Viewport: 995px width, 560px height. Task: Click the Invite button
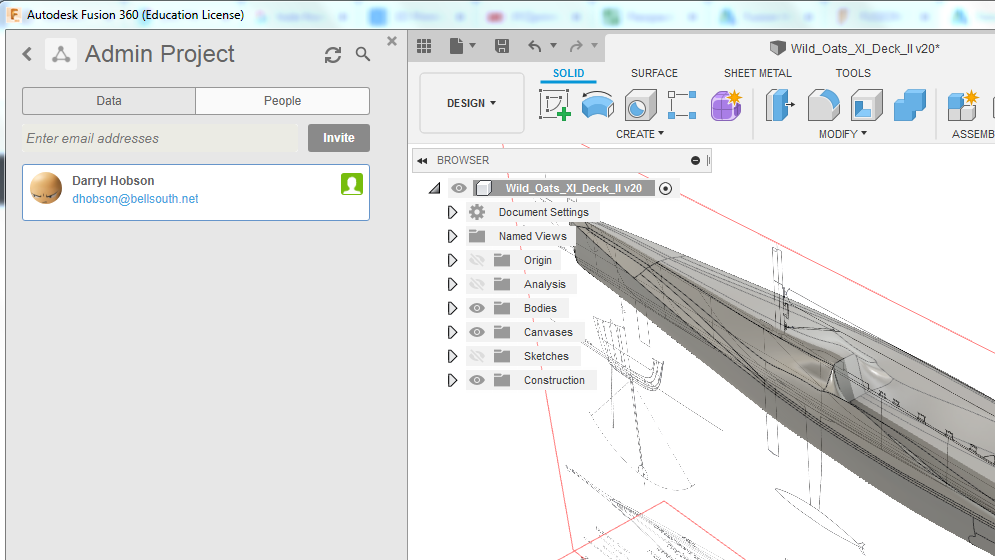point(338,138)
